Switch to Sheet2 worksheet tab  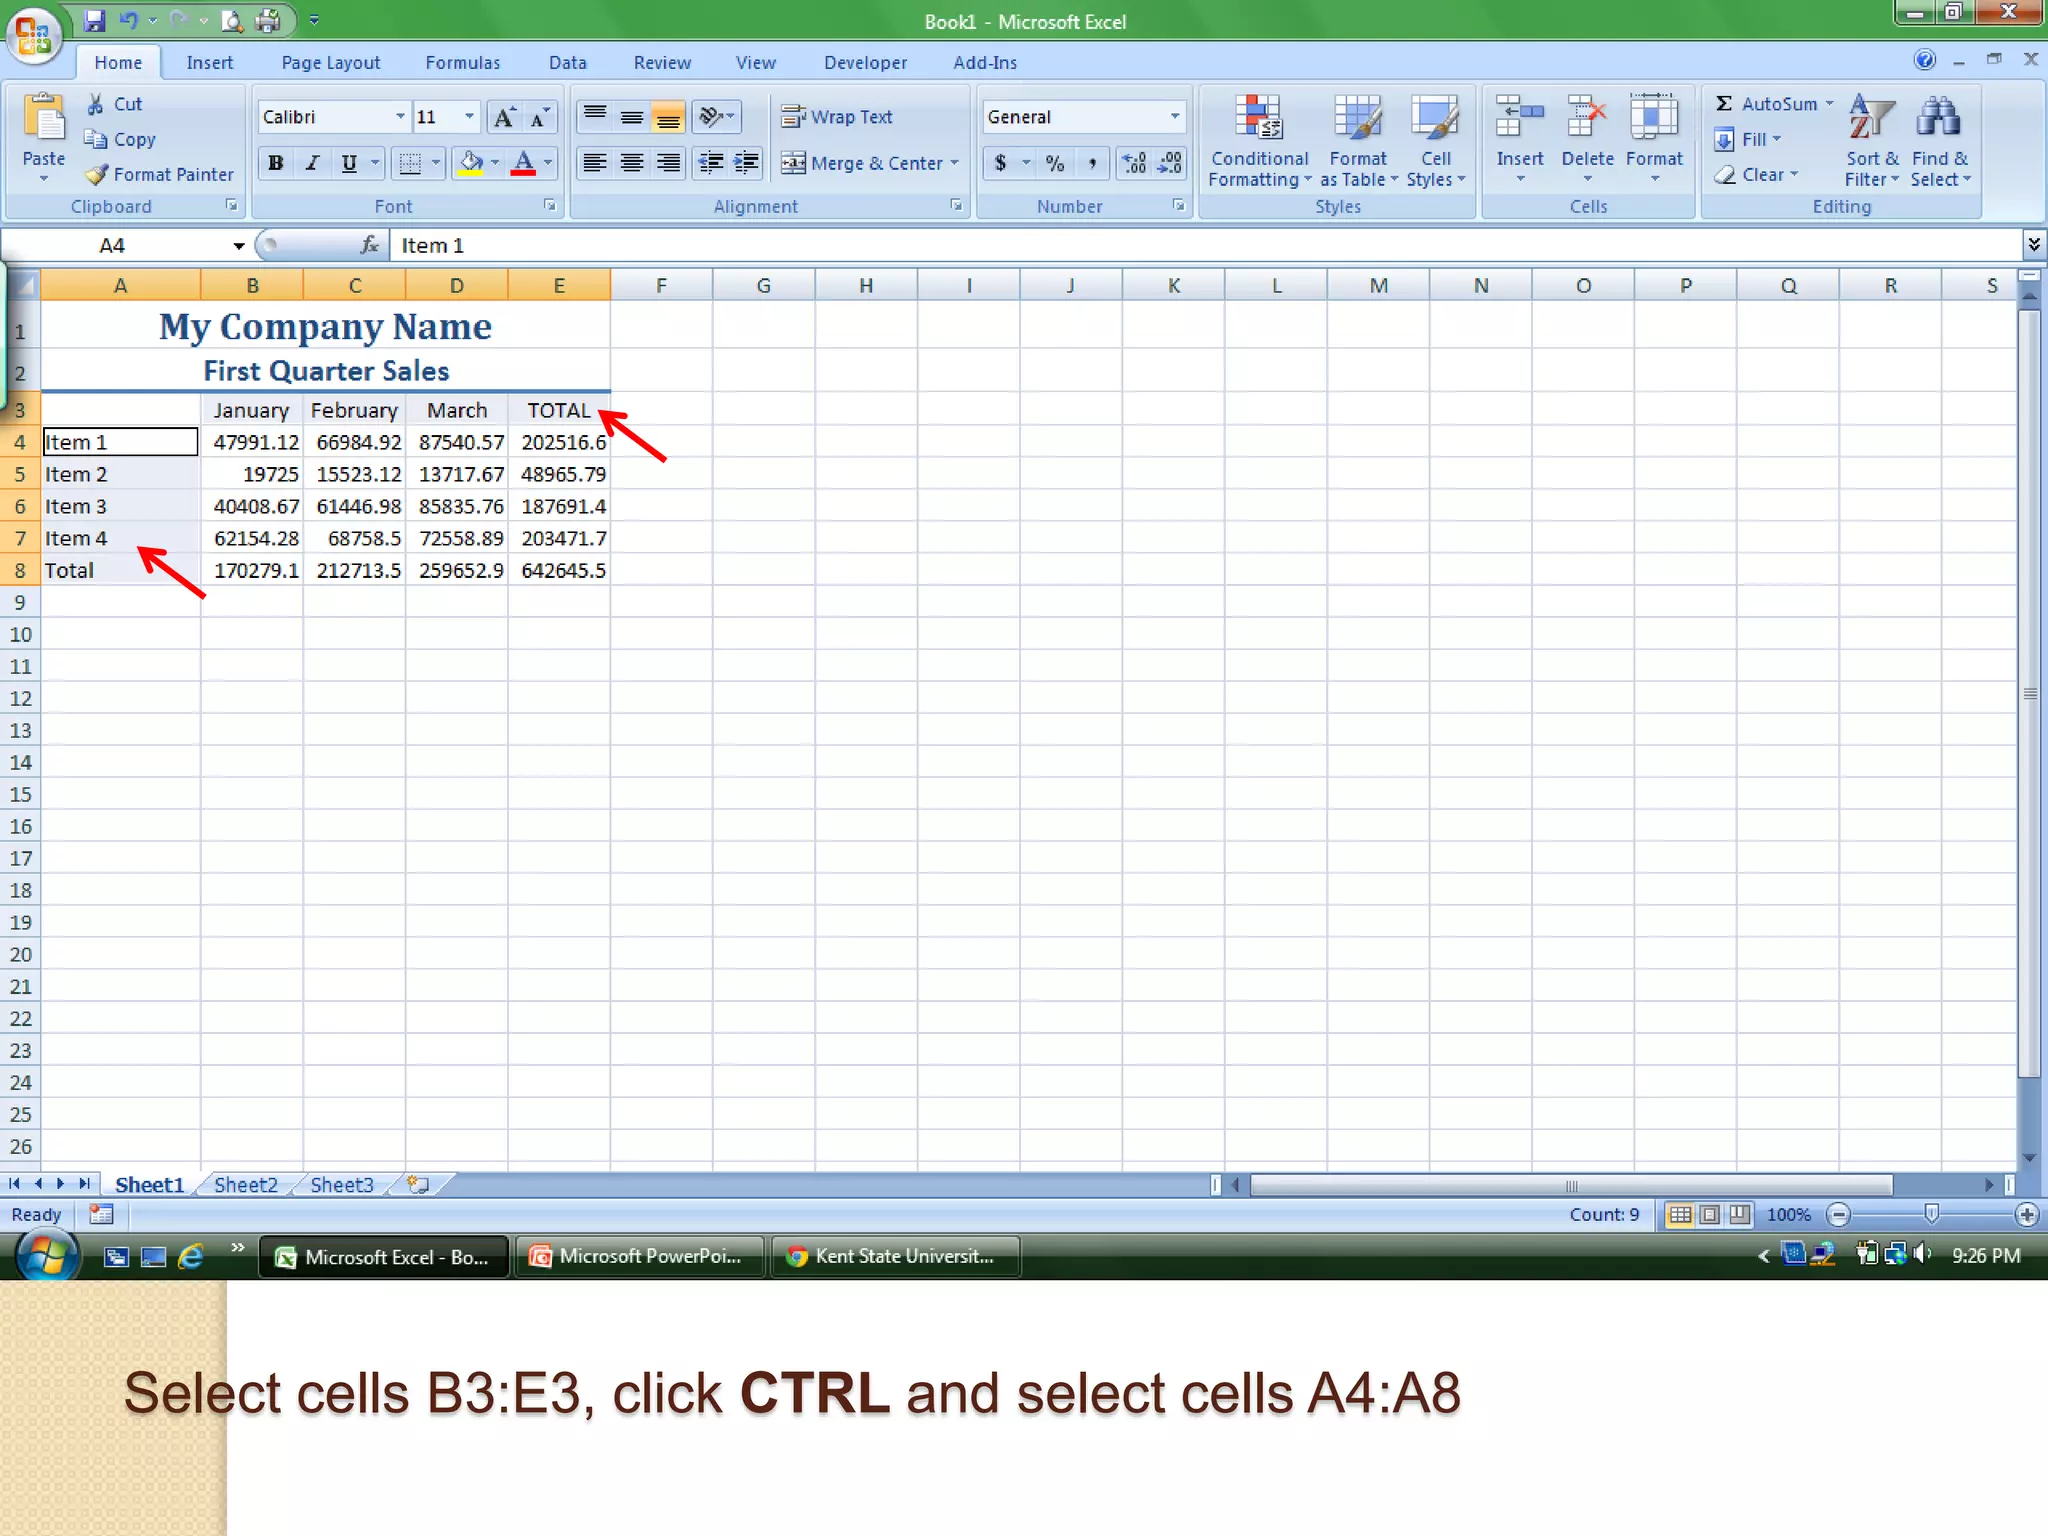pos(246,1185)
